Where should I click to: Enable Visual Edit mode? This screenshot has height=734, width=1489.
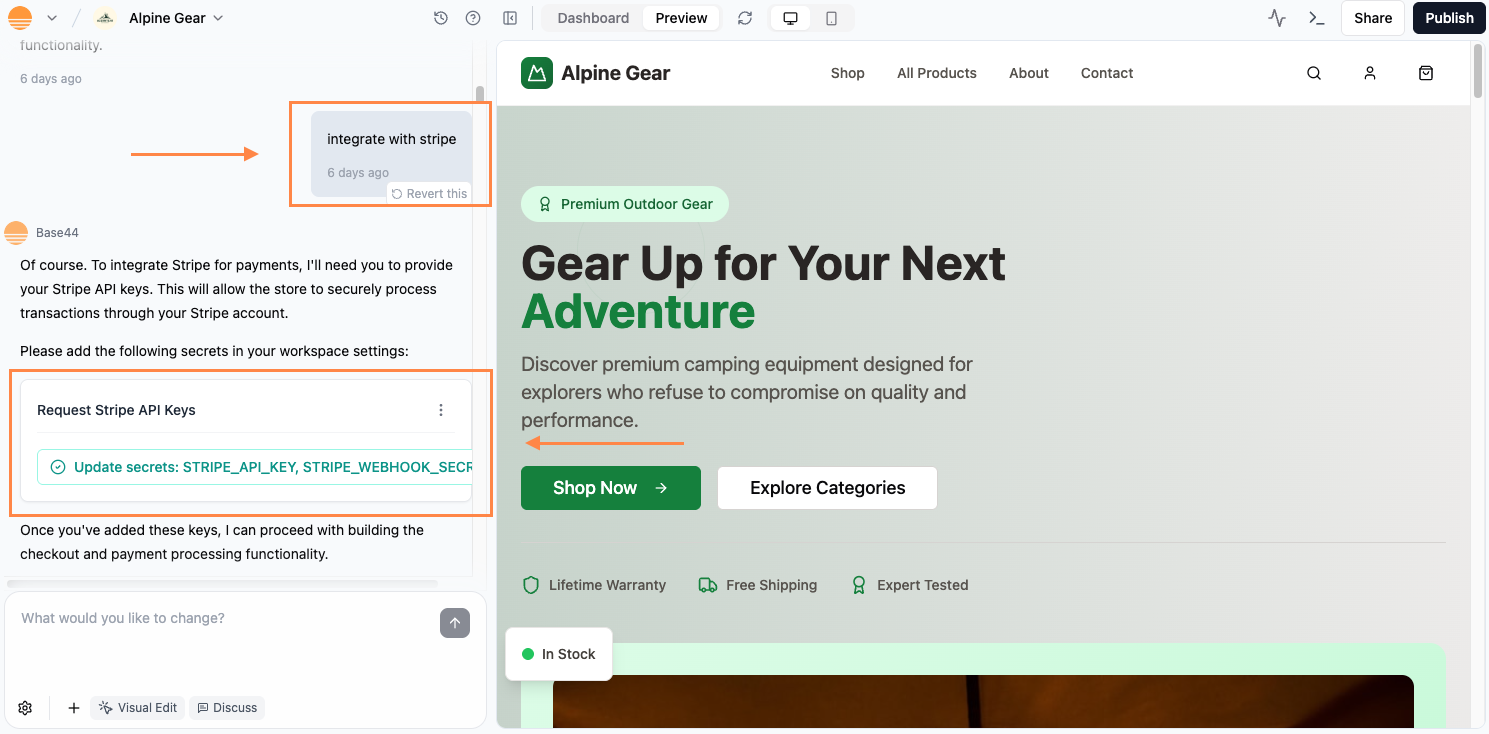137,708
